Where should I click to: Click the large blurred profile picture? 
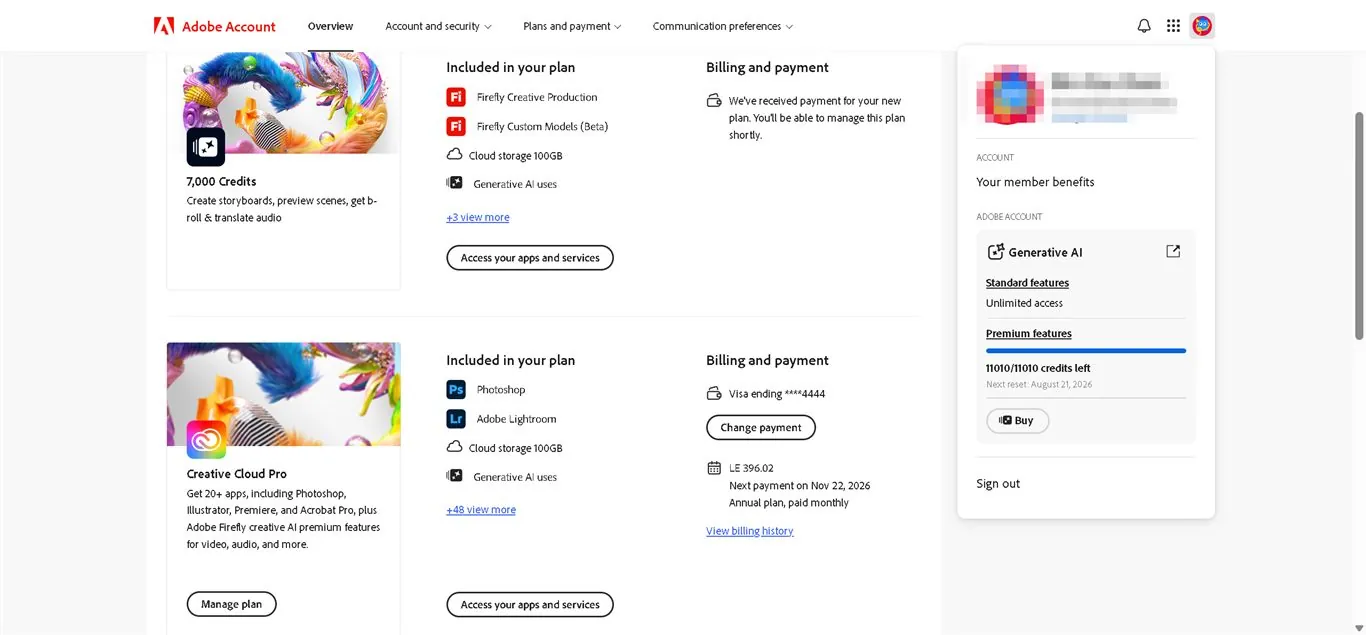(x=1009, y=96)
